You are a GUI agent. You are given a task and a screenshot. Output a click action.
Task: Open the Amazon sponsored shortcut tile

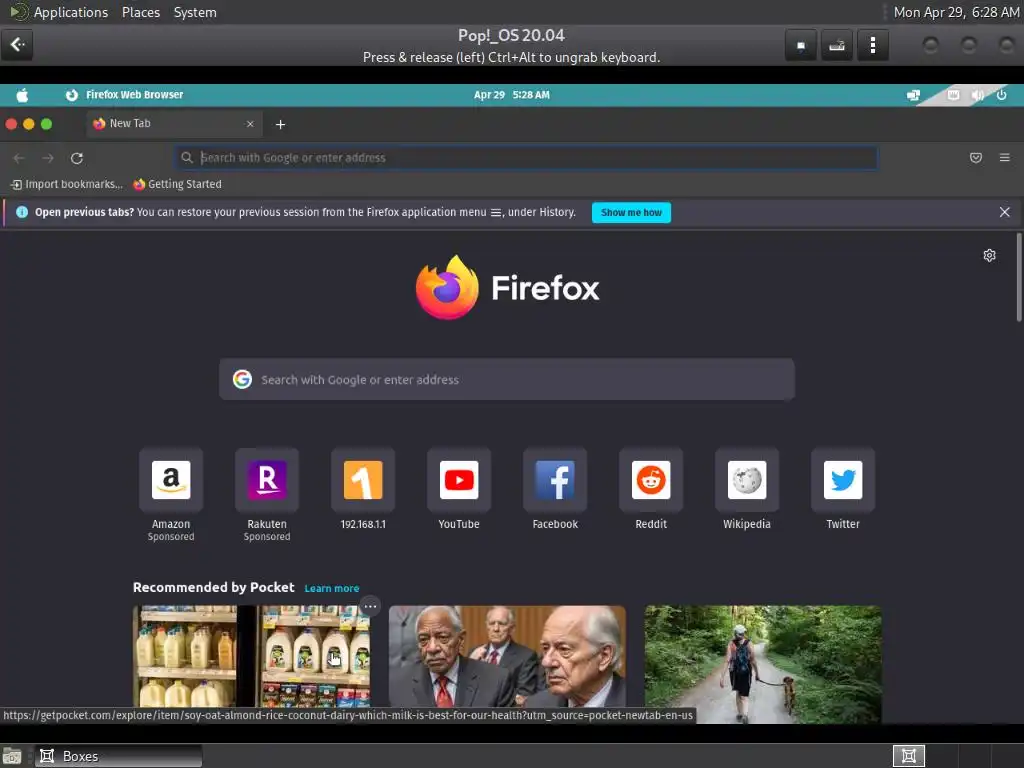(171, 480)
